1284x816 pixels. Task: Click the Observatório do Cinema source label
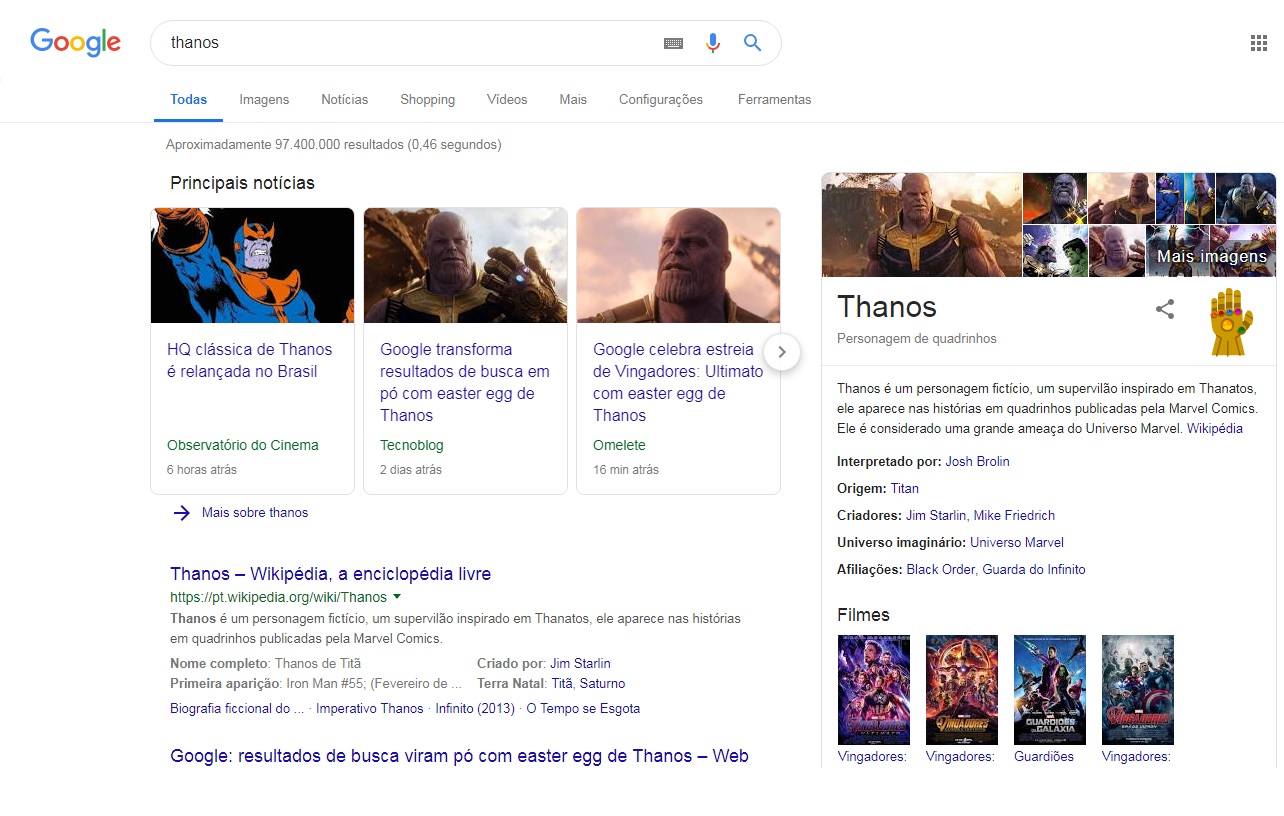243,445
